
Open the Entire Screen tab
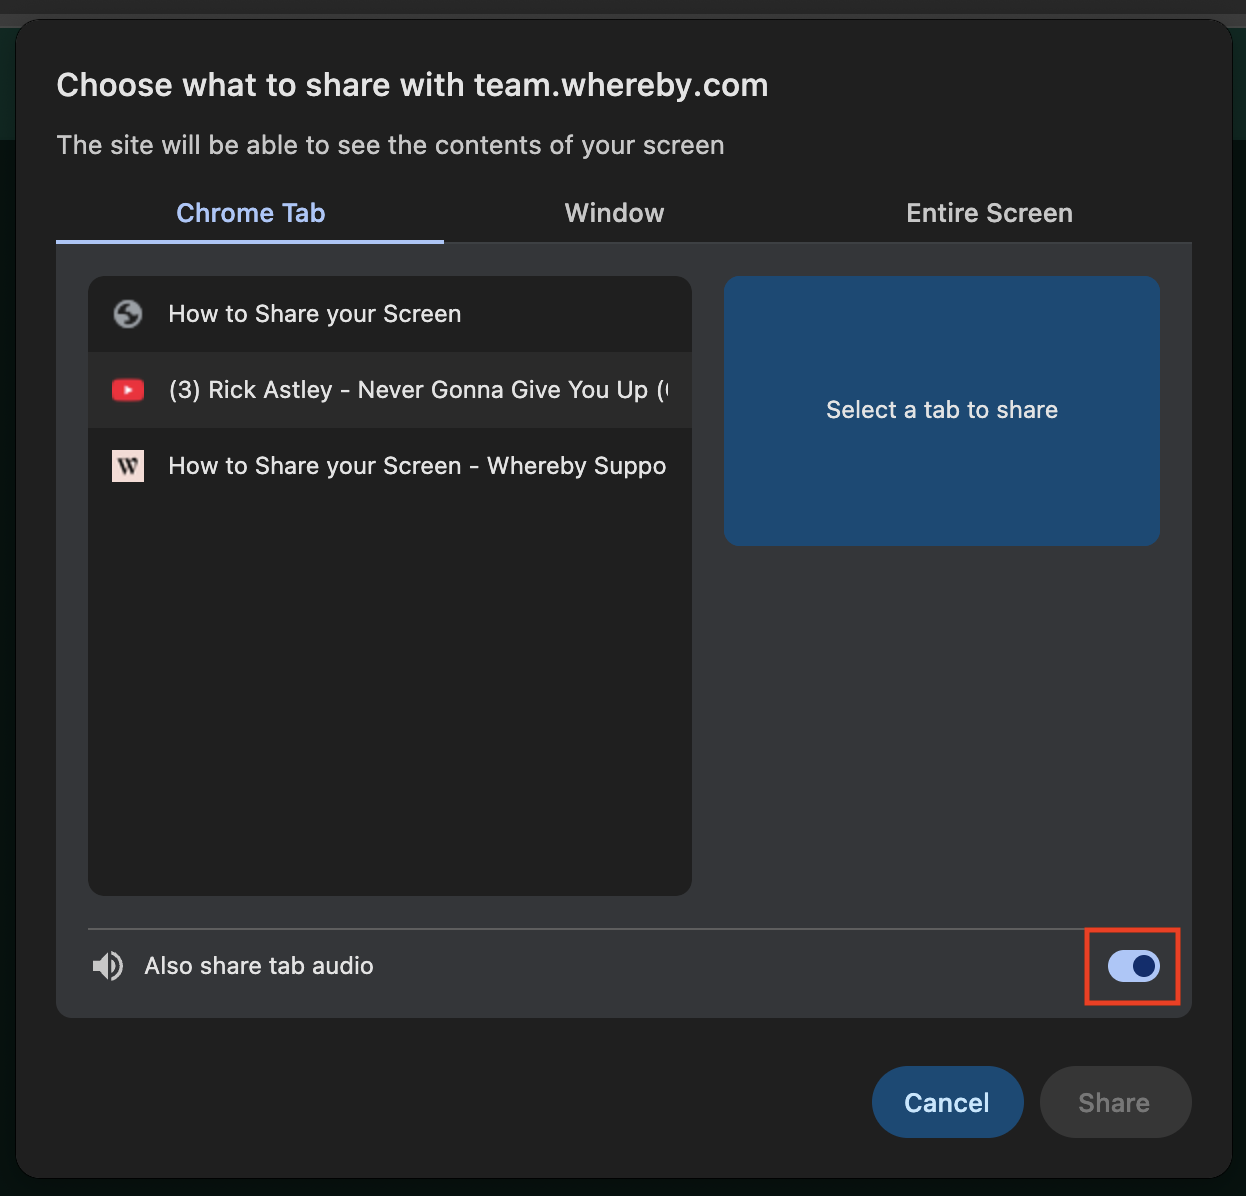pyautogui.click(x=989, y=213)
